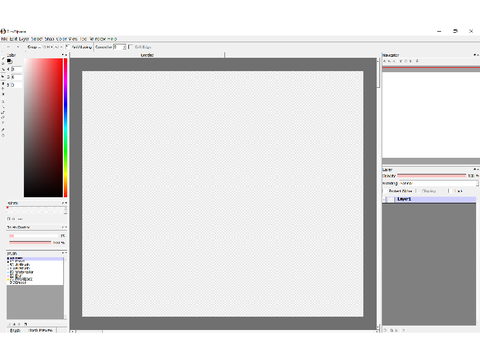Click the Correction value stepper
This screenshot has height=360, width=480.
point(124,47)
